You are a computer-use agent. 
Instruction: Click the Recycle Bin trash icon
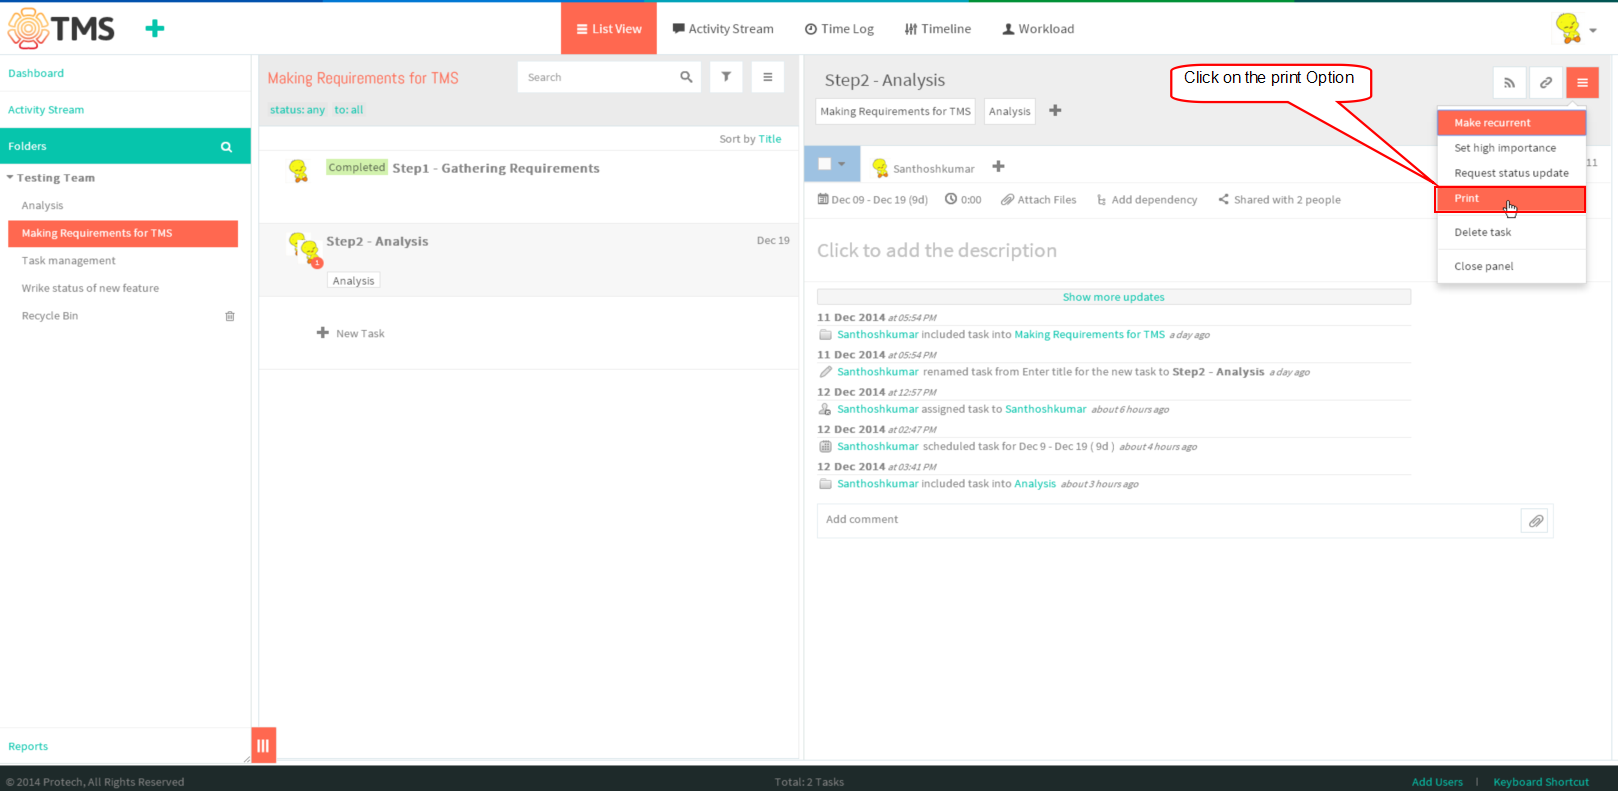pos(230,316)
